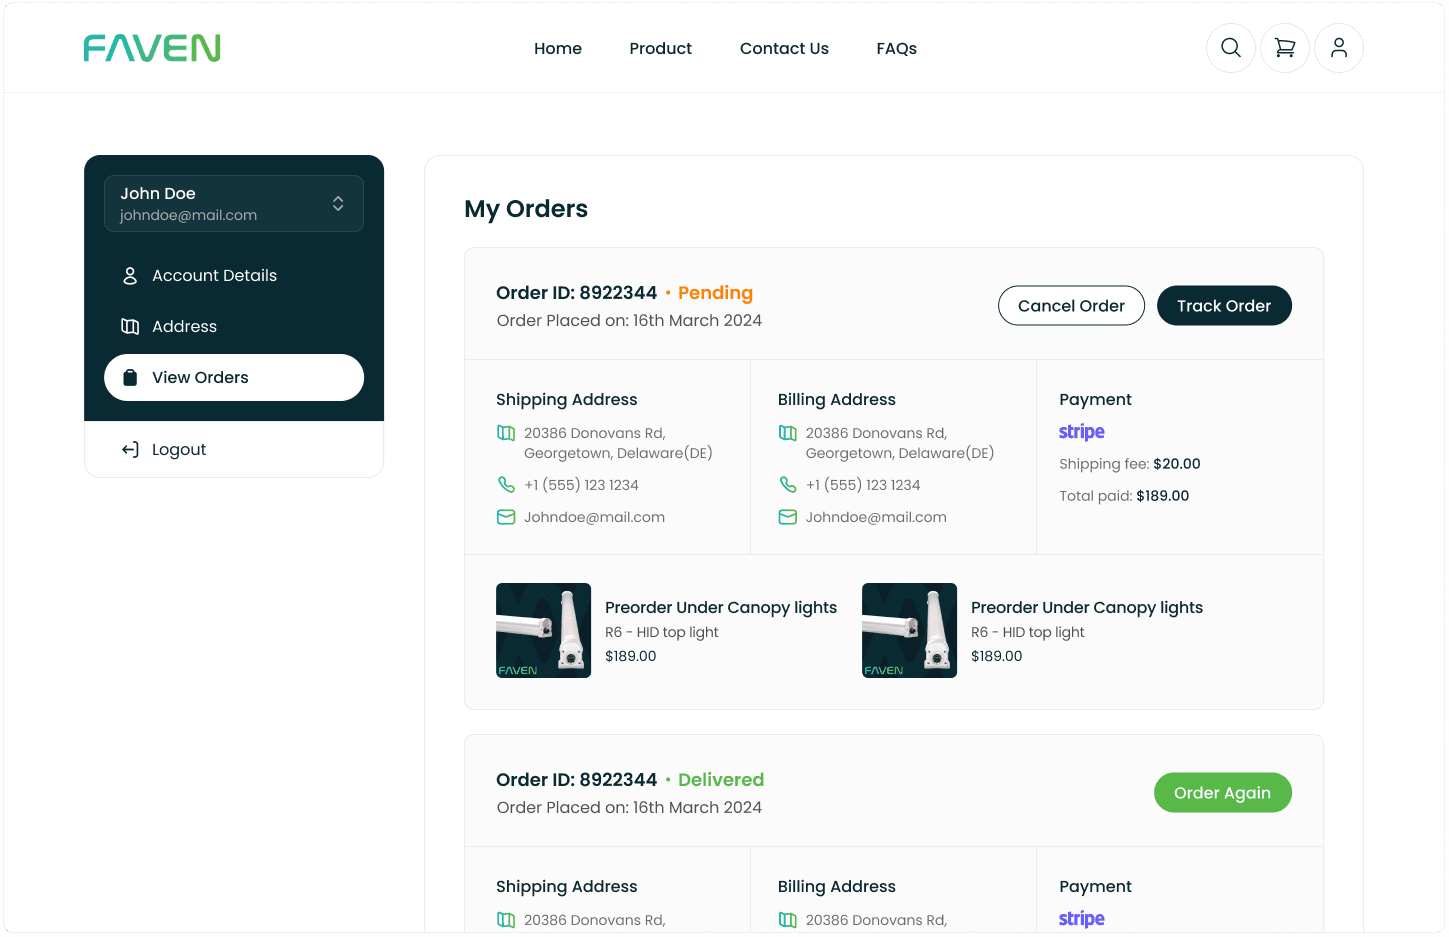Click Johndoe@mail.com in pending Shipping Address

click(x=594, y=517)
